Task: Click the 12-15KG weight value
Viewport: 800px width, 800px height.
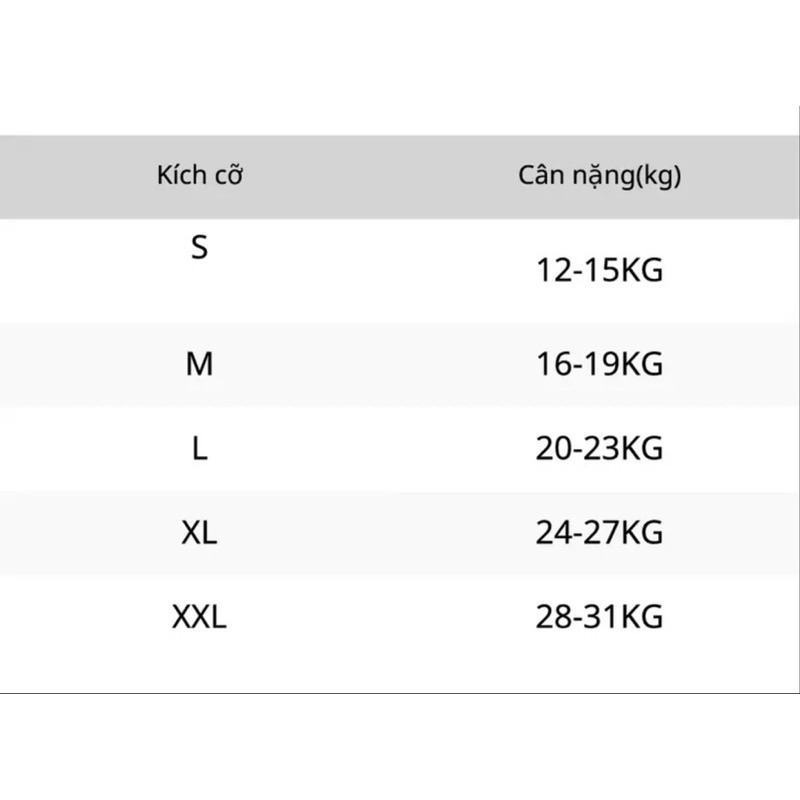Action: click(x=600, y=270)
